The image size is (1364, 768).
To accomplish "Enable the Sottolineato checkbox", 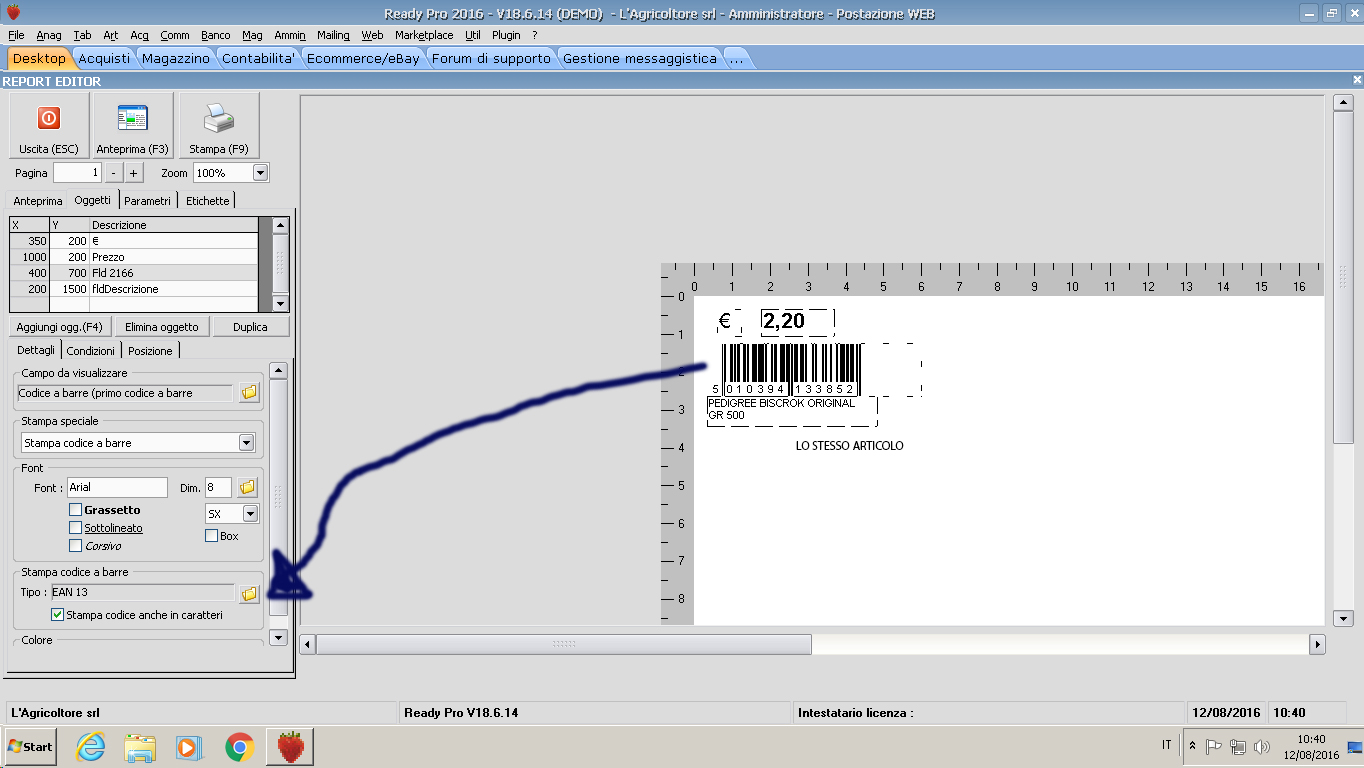I will pyautogui.click(x=75, y=528).
